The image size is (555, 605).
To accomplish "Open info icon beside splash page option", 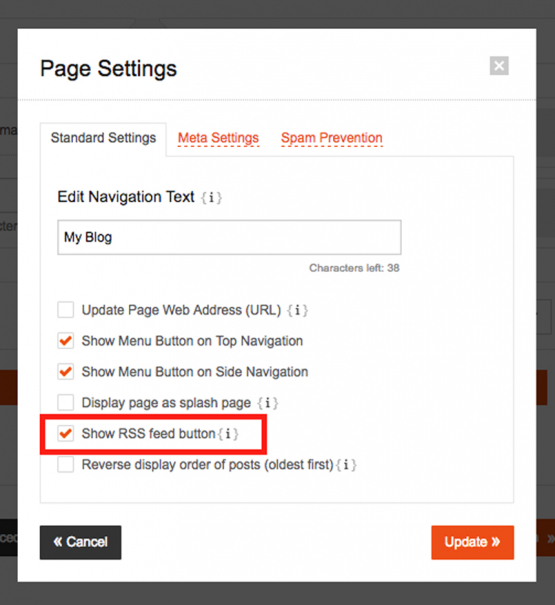I will [x=267, y=403].
